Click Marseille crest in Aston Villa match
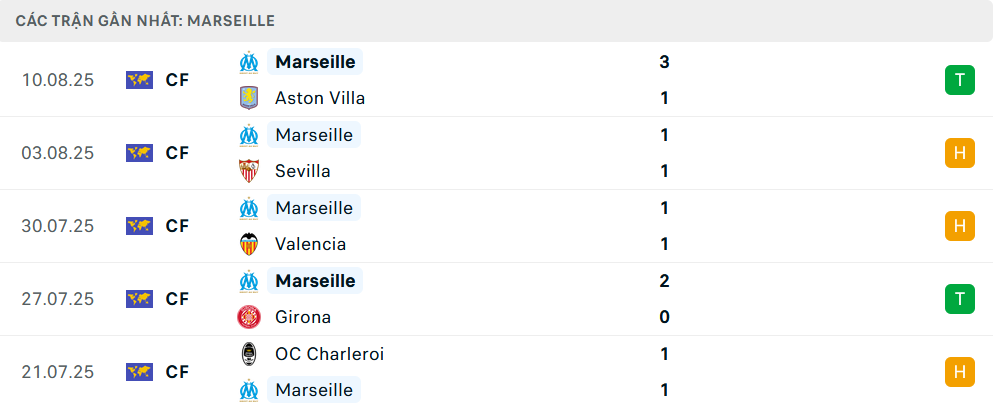This screenshot has width=996, height=407. click(x=248, y=62)
